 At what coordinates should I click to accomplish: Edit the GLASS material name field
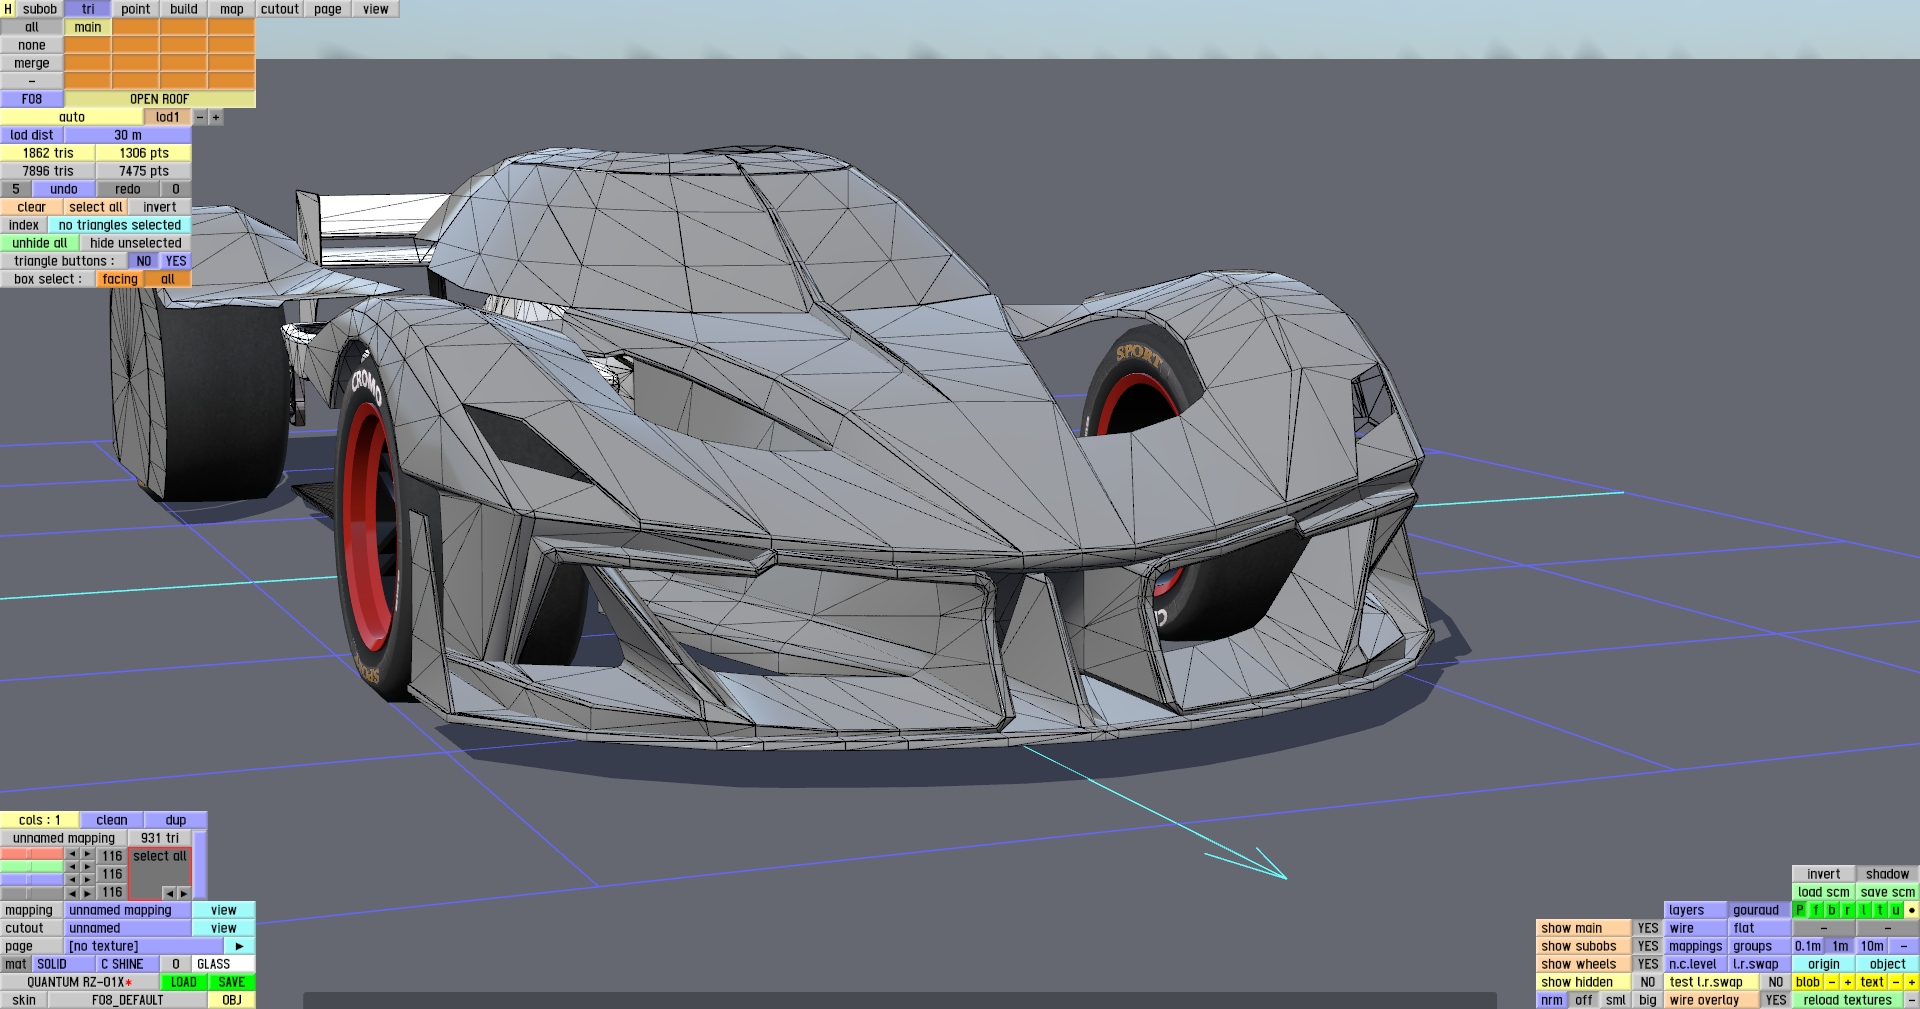(224, 964)
